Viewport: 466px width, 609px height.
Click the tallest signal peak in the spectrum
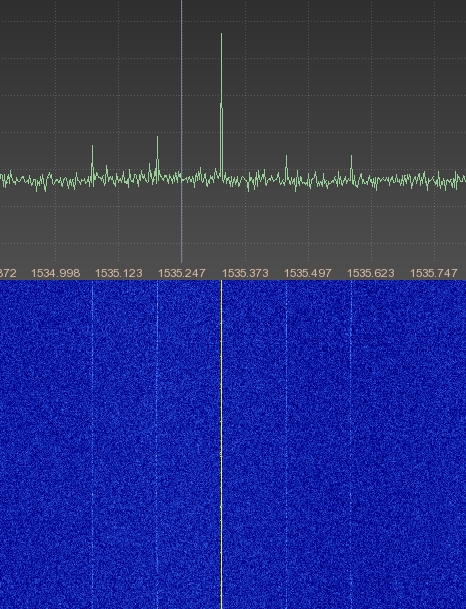221,105
